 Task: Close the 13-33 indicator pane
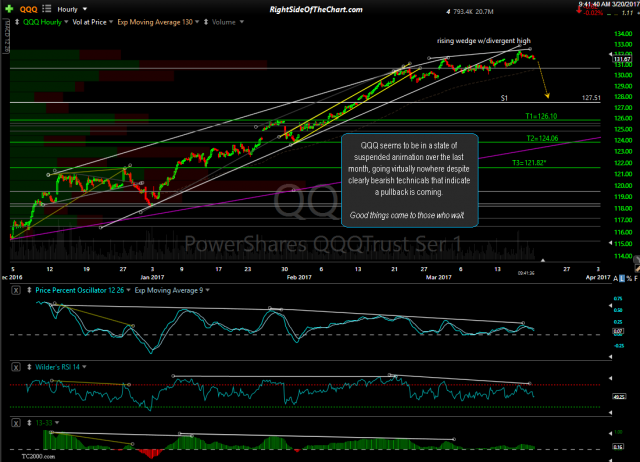pos(16,423)
